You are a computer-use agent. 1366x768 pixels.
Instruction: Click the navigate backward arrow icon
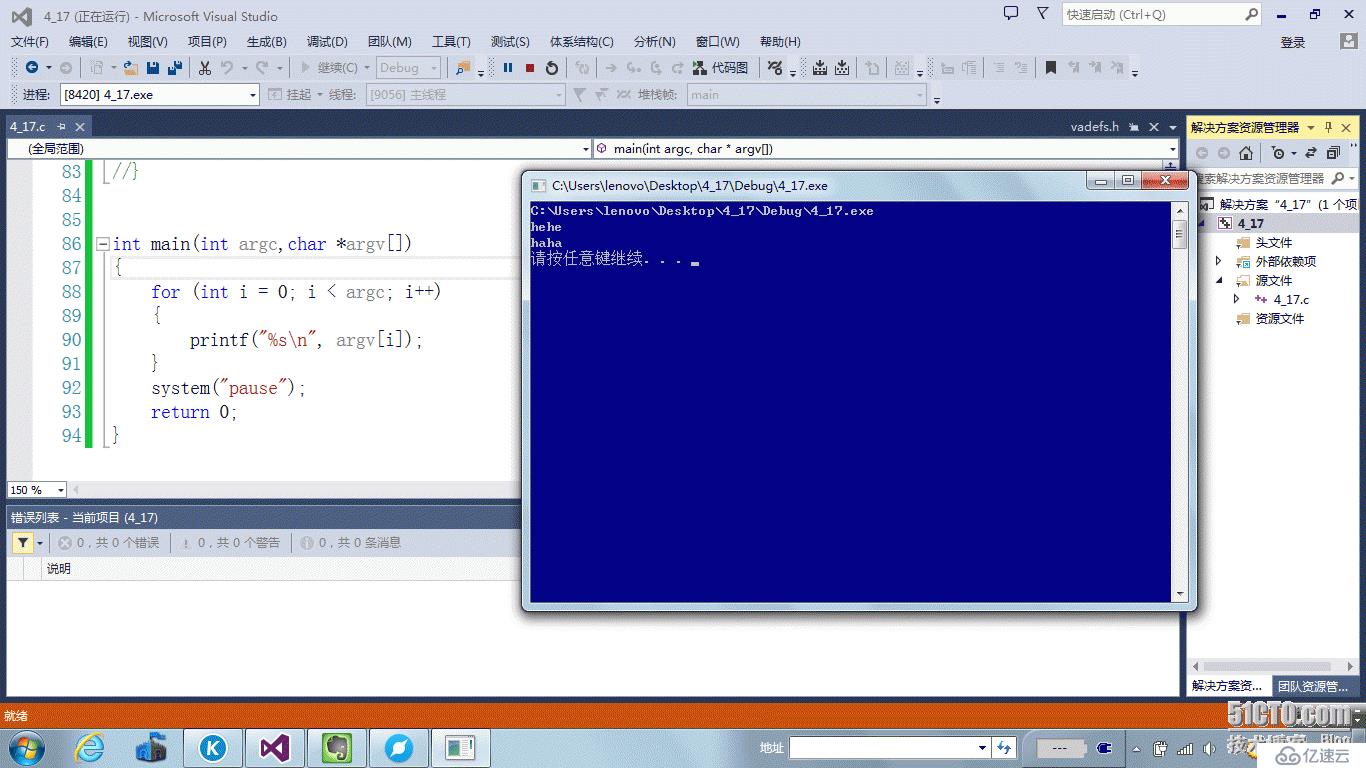[x=32, y=68]
